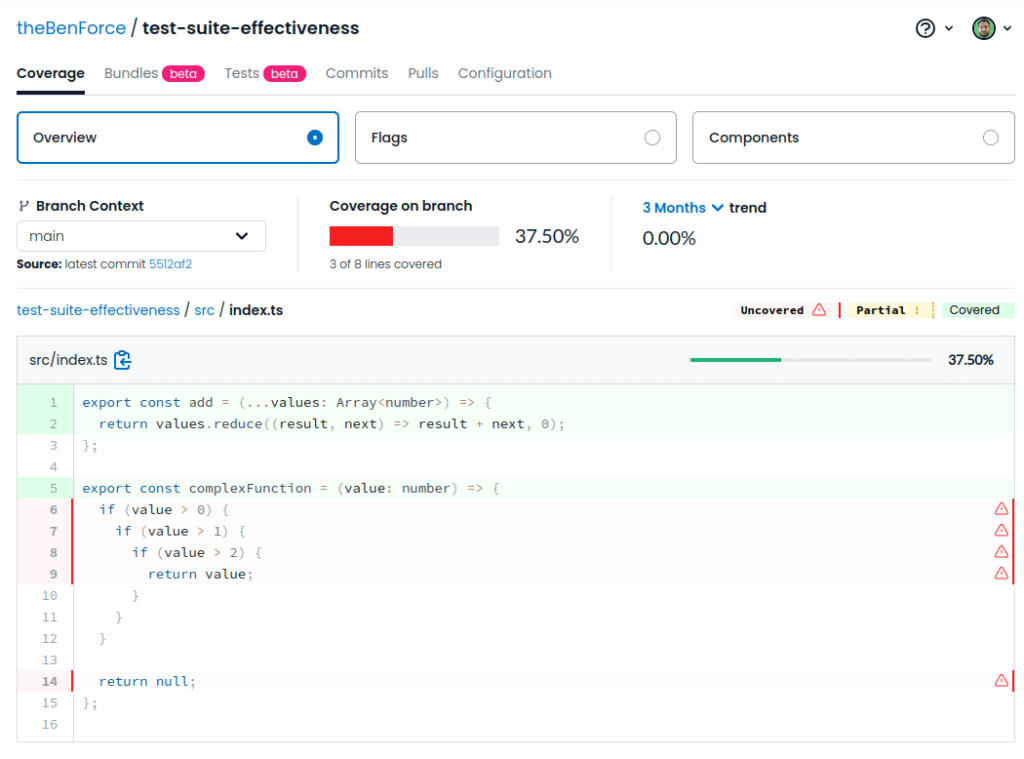Click the test-suite-effectiveness repository title
The height and width of the screenshot is (759, 1024).
tap(251, 28)
